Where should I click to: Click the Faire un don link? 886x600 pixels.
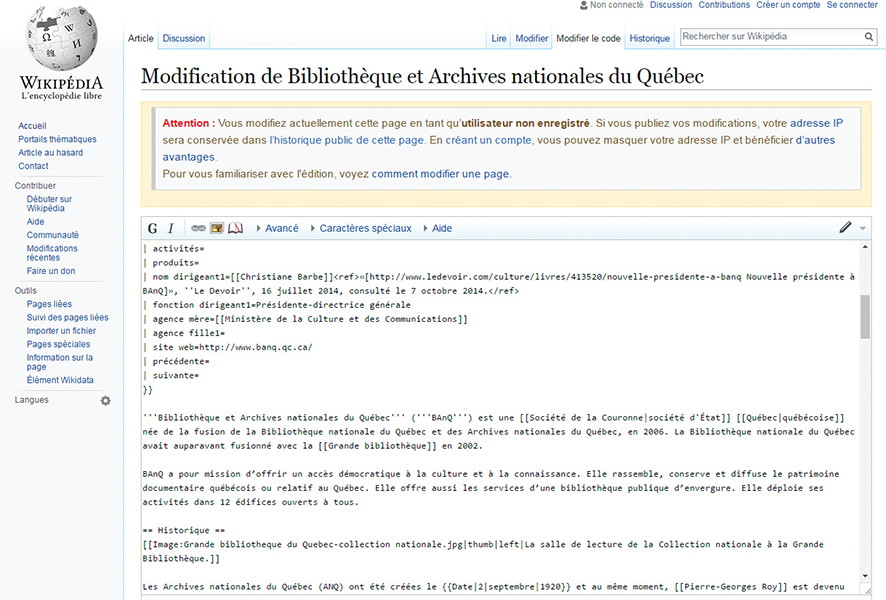[51, 271]
